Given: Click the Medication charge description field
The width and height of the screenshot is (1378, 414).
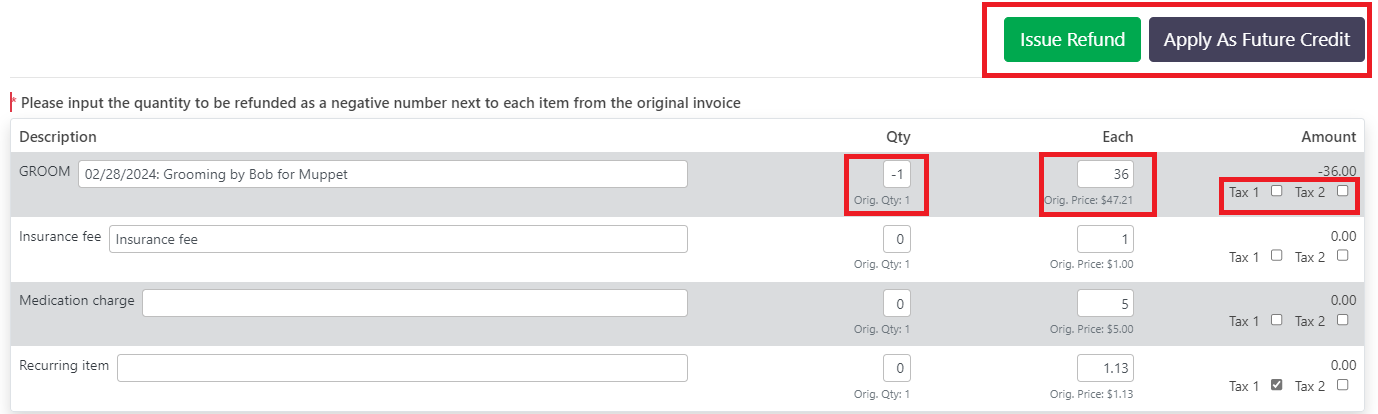Looking at the screenshot, I should pos(415,303).
